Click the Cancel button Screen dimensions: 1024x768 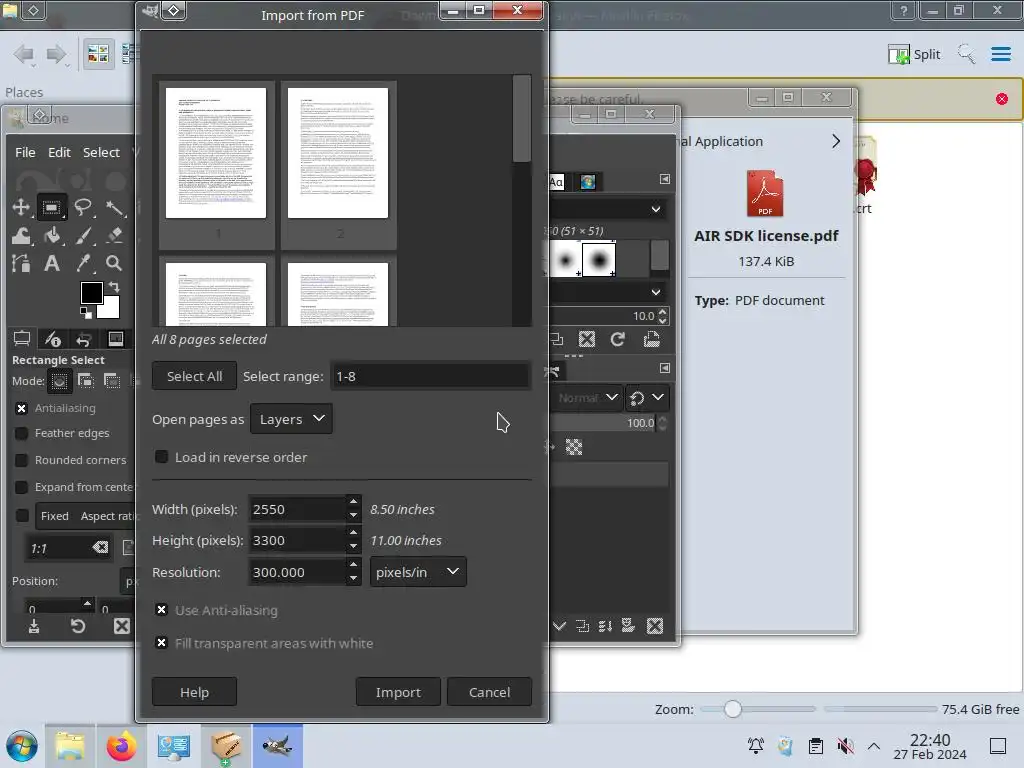click(490, 692)
